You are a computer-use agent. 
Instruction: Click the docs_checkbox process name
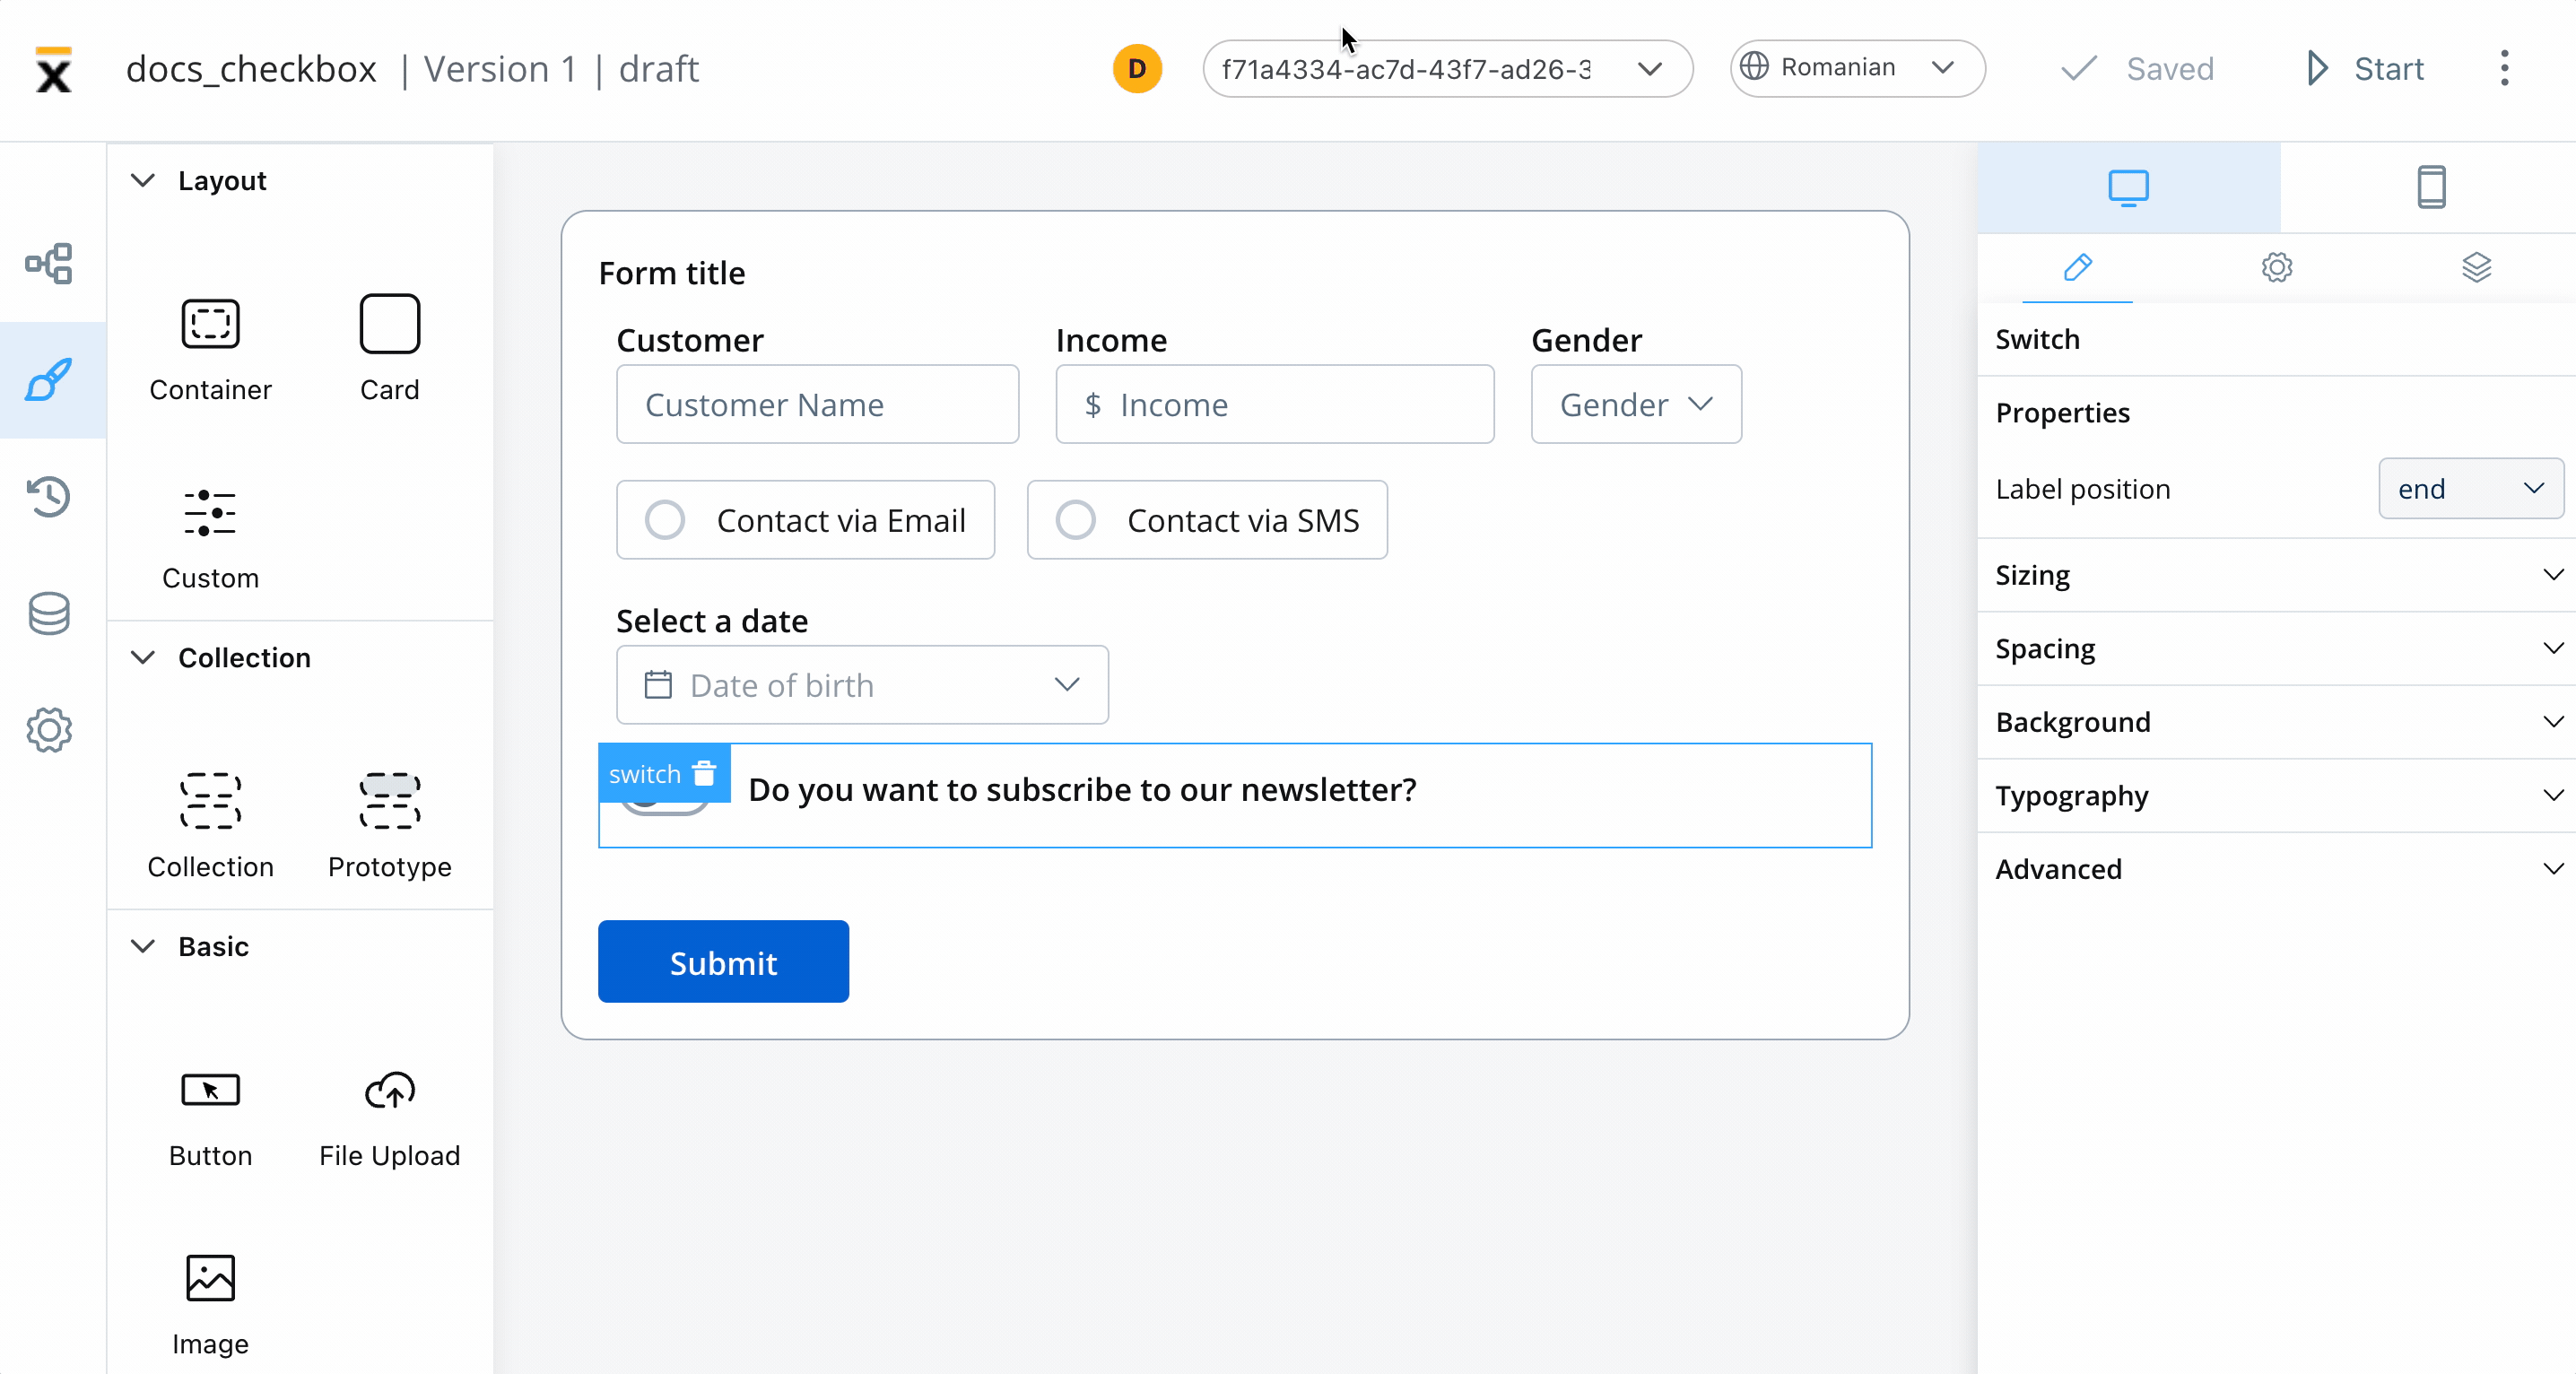click(251, 69)
